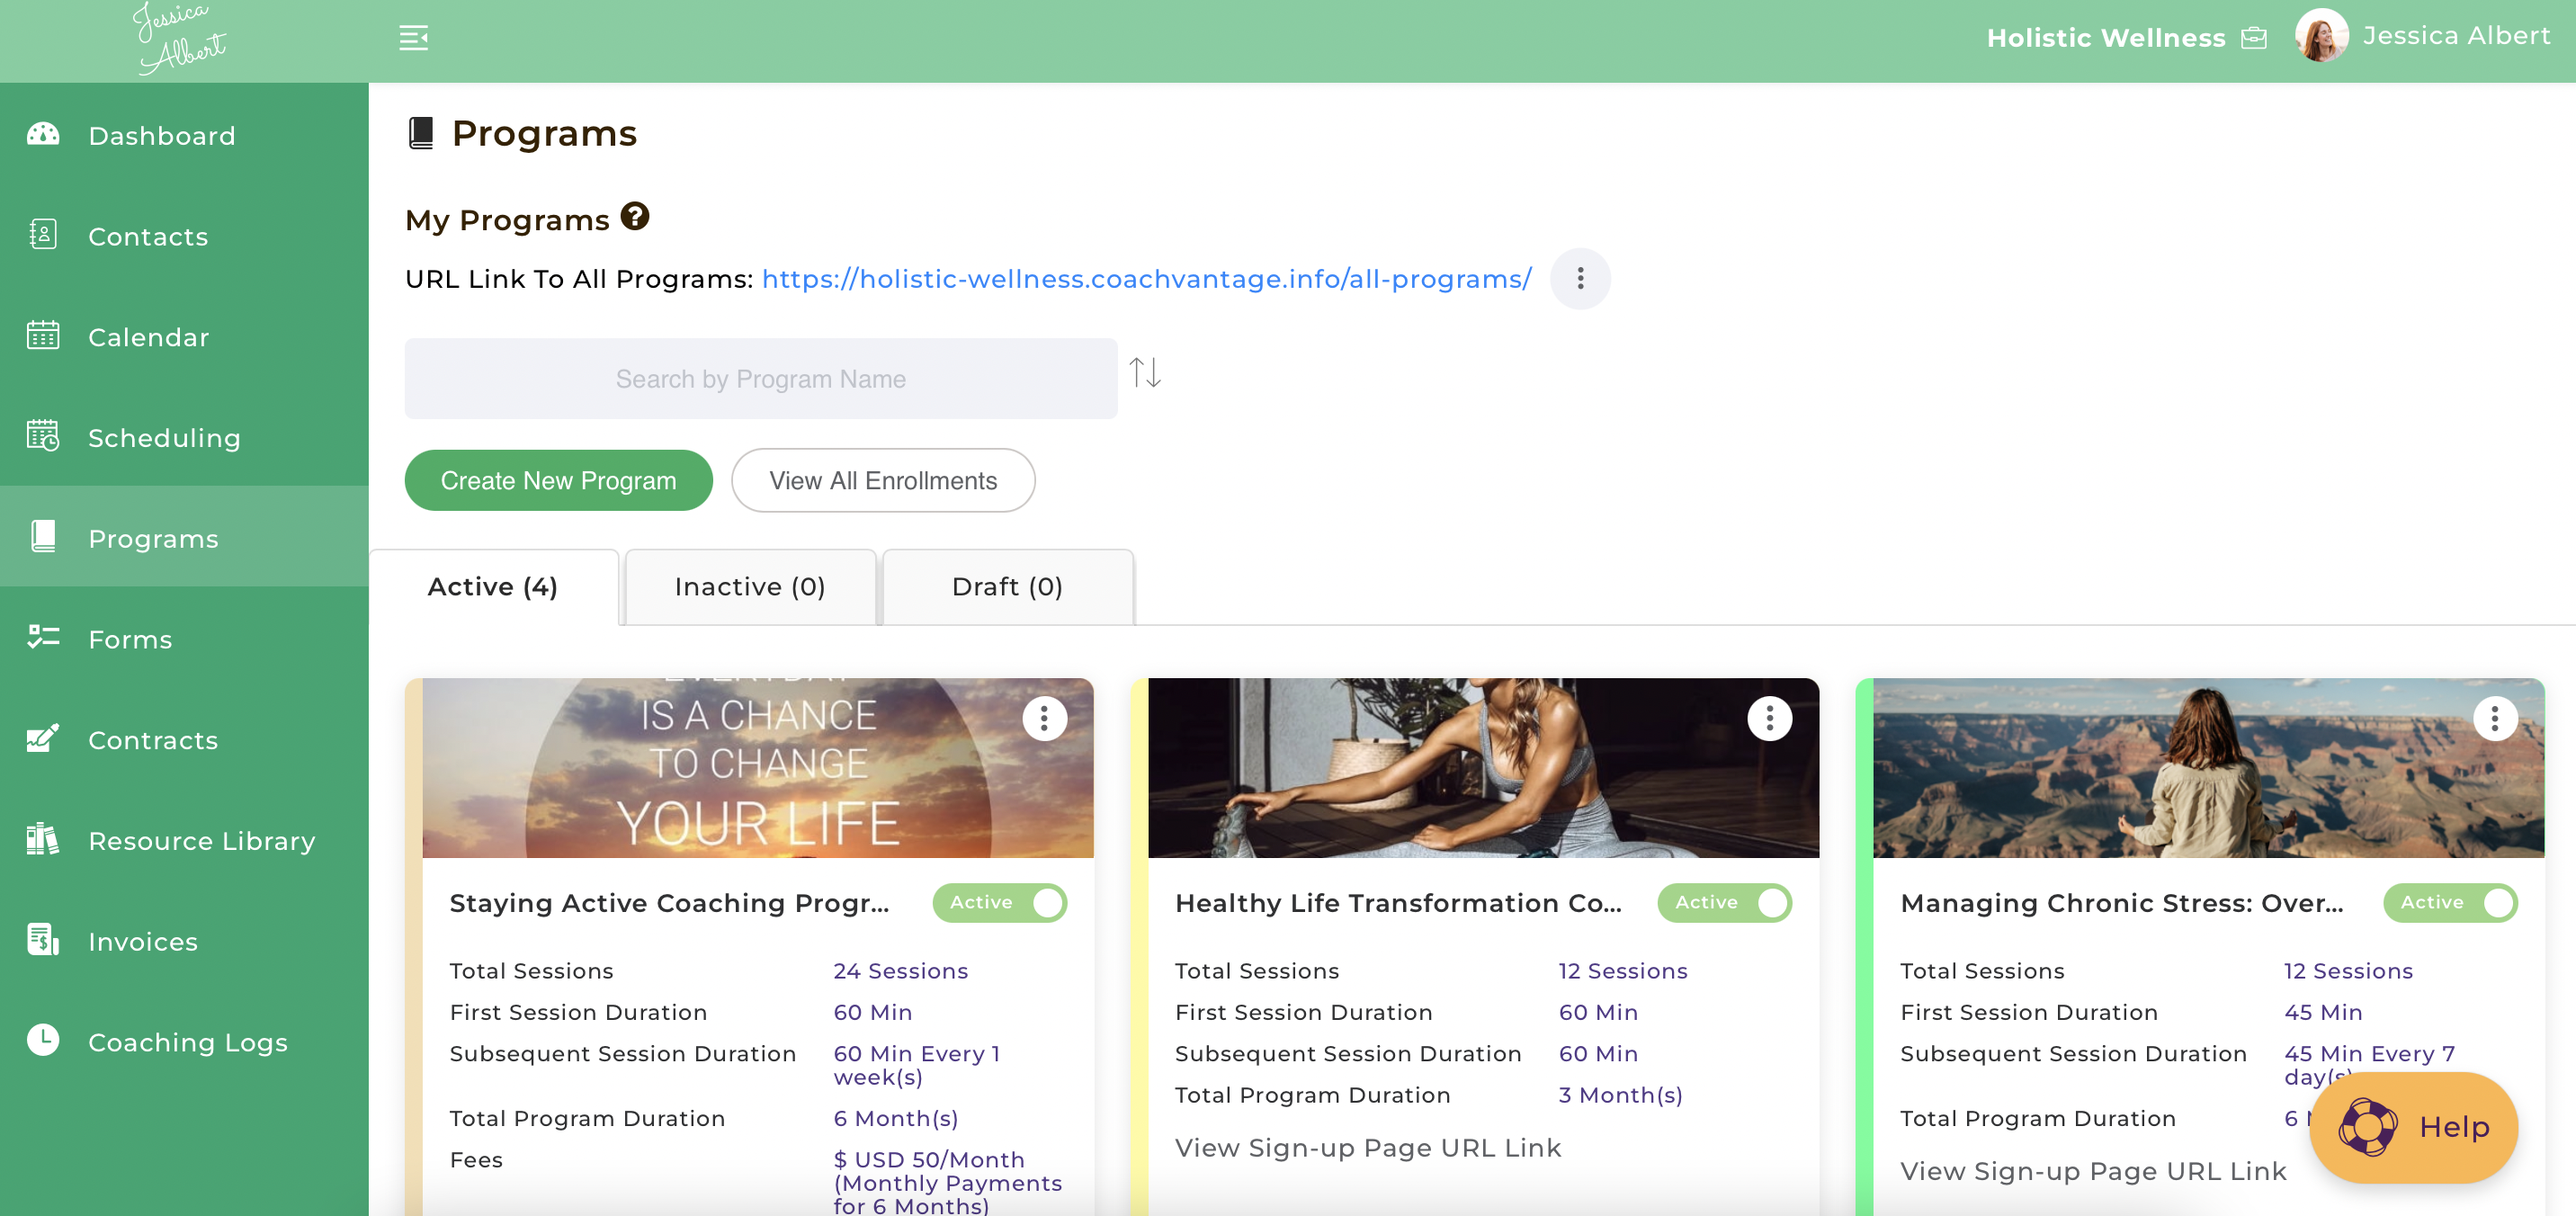Click Staying Active Coaching Progr... title
This screenshot has height=1216, width=2576.
tap(669, 903)
